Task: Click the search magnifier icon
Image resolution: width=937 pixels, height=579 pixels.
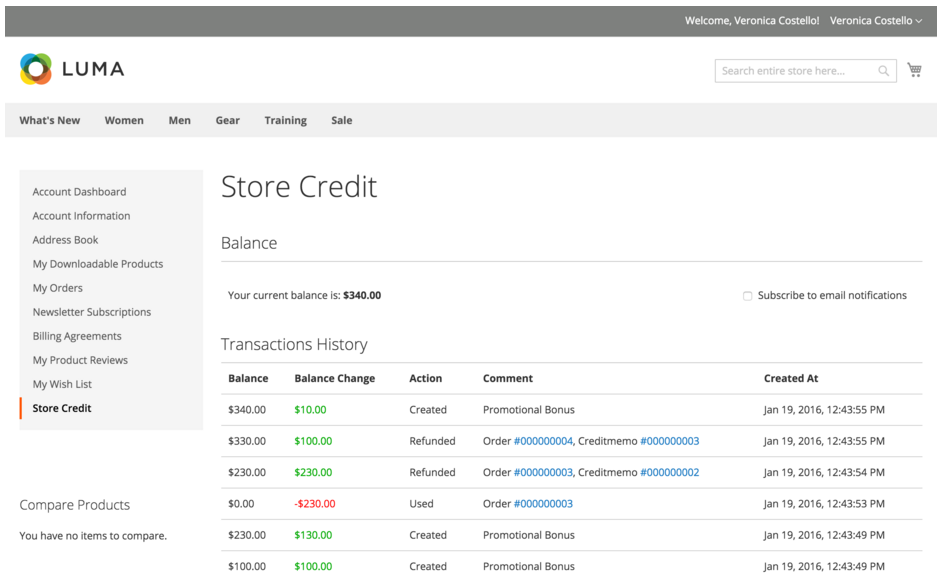Action: 884,71
